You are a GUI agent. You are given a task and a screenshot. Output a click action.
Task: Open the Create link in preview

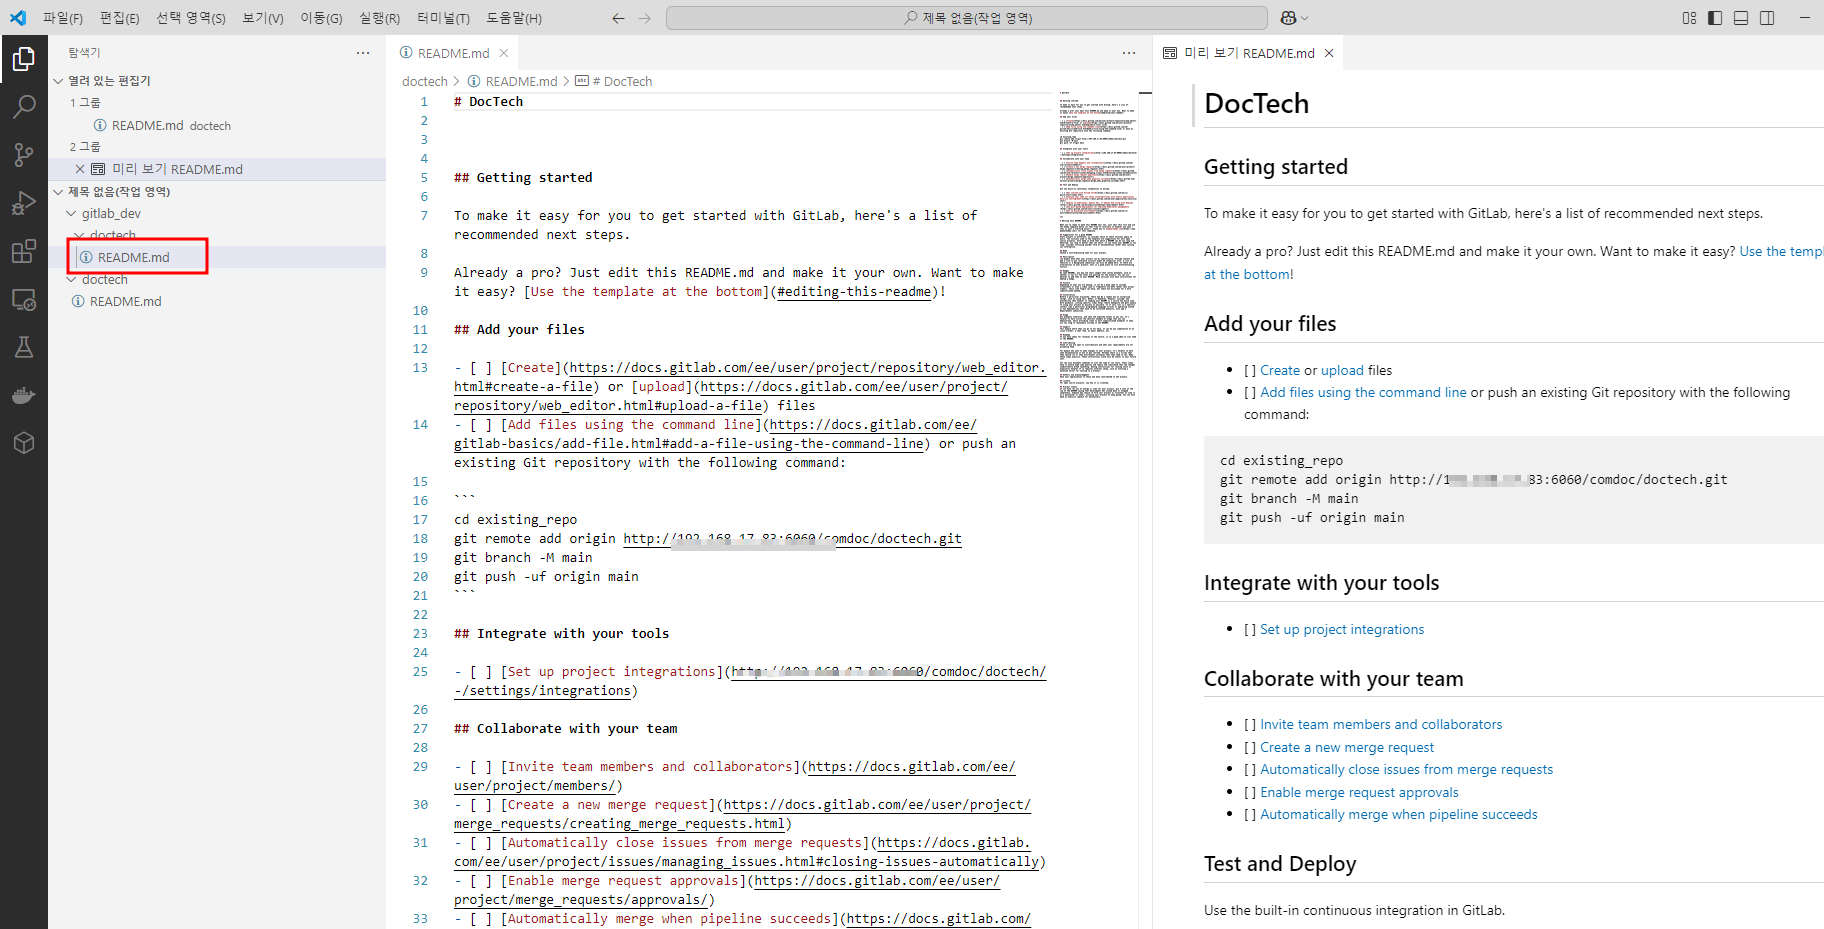tap(1280, 370)
